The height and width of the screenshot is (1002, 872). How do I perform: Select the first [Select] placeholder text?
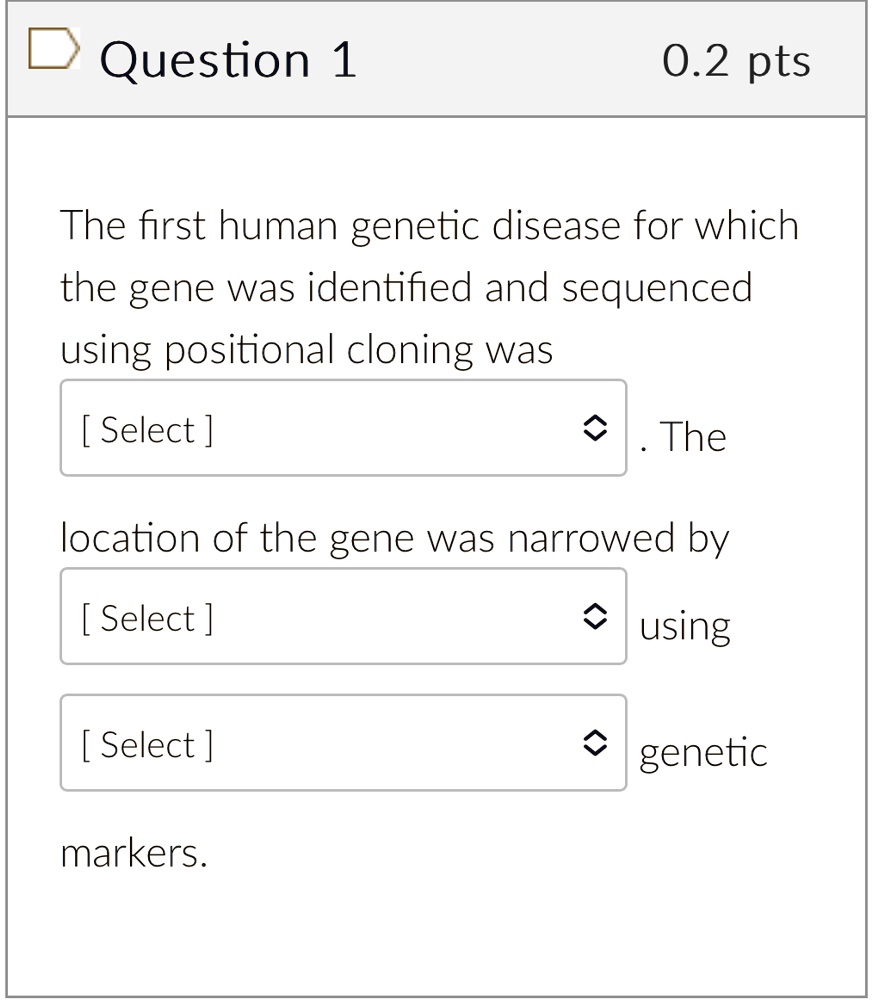pos(146,429)
